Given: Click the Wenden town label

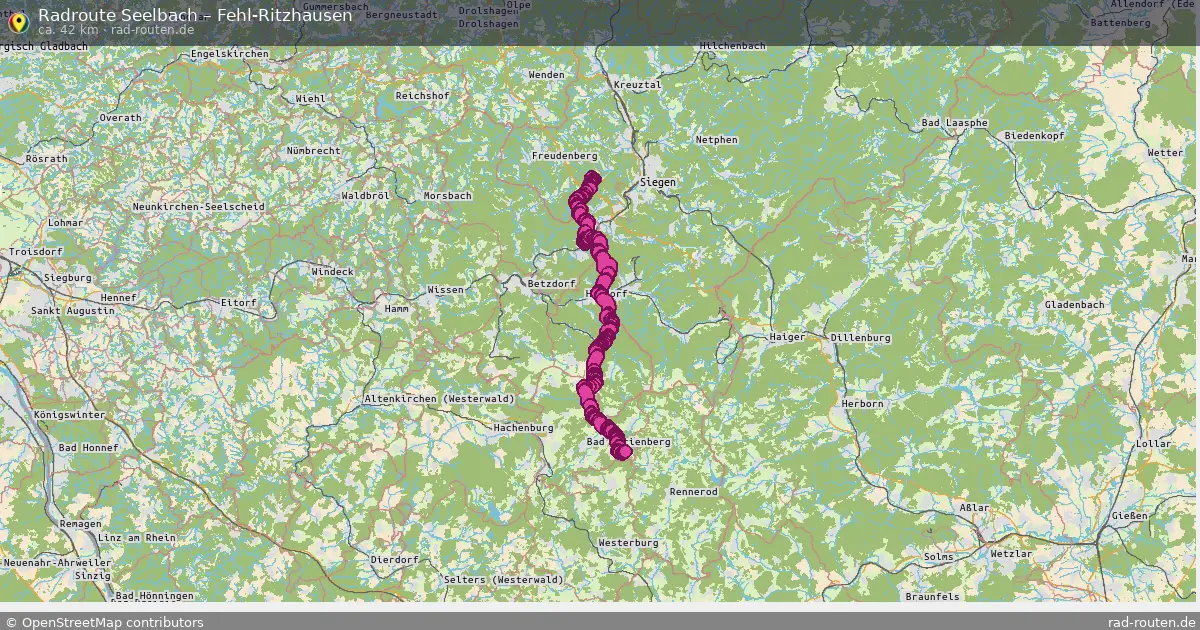Looking at the screenshot, I should tap(547, 75).
